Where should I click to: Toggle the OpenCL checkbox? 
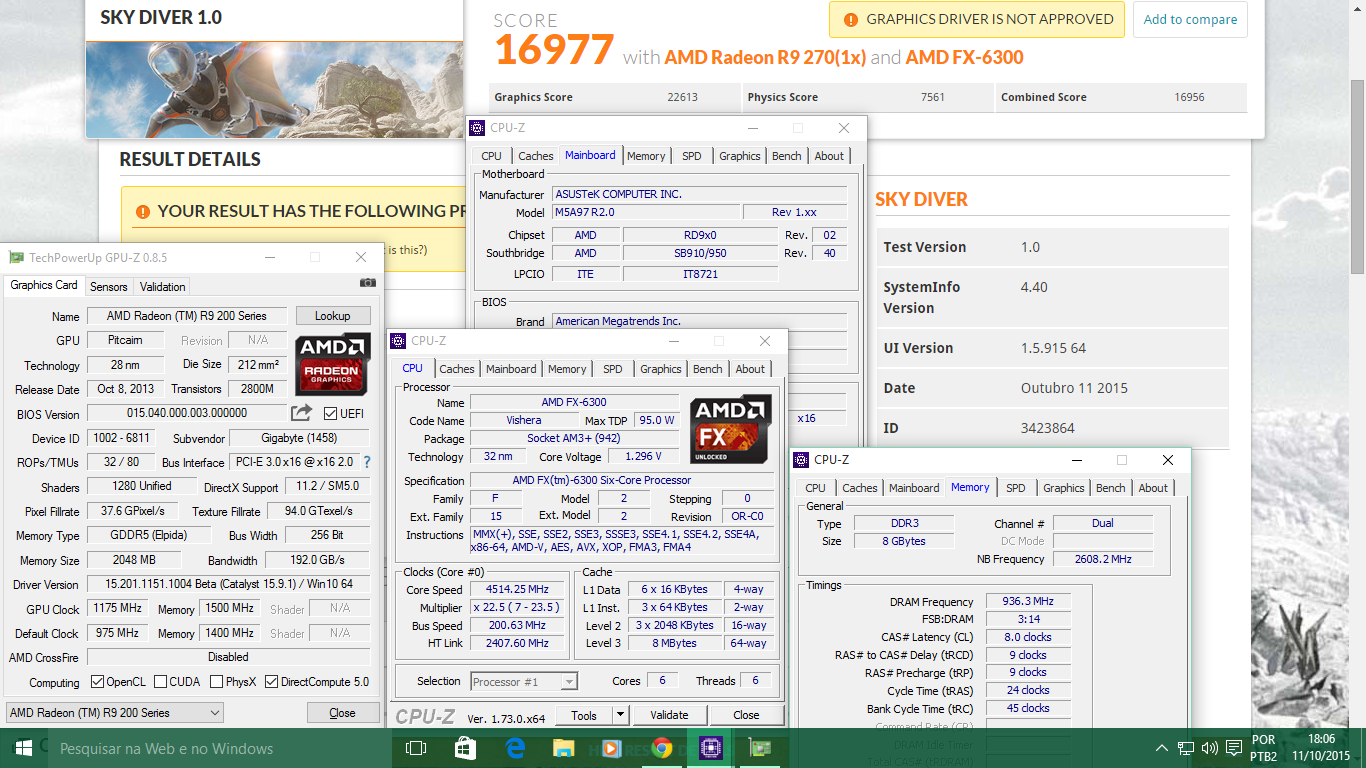click(97, 682)
